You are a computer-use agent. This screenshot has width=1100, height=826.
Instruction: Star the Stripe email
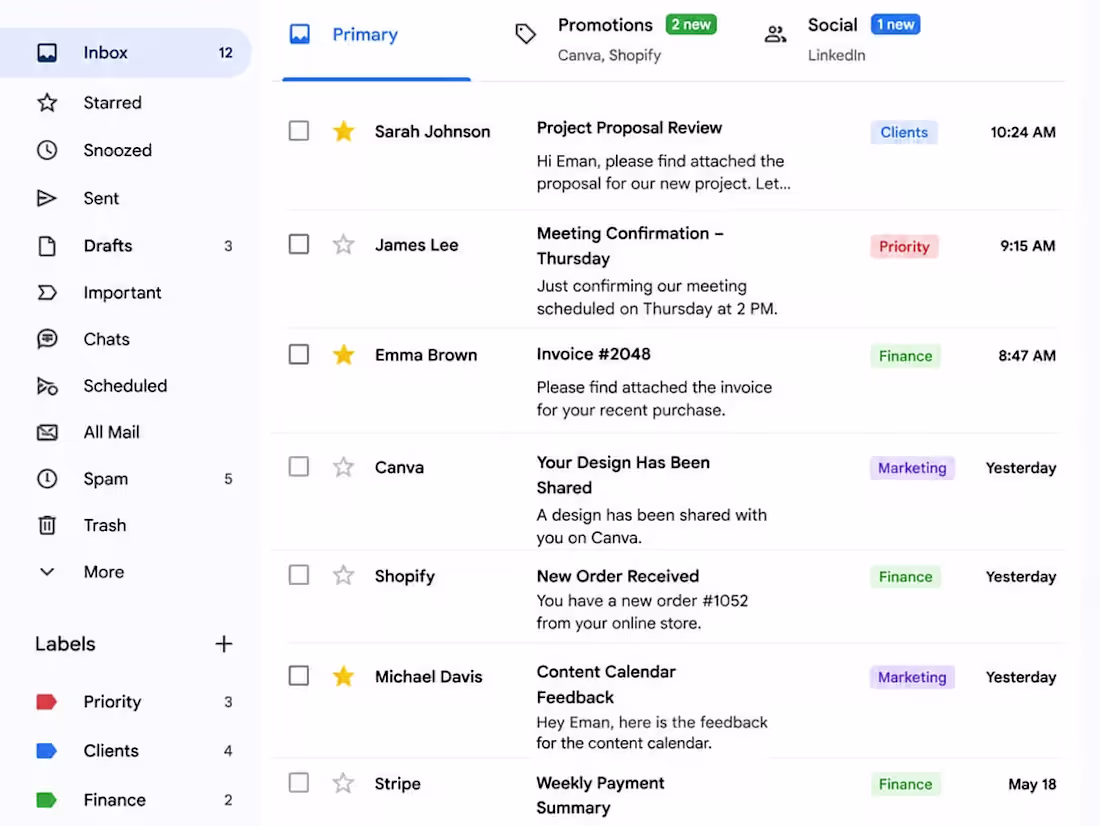tap(344, 783)
